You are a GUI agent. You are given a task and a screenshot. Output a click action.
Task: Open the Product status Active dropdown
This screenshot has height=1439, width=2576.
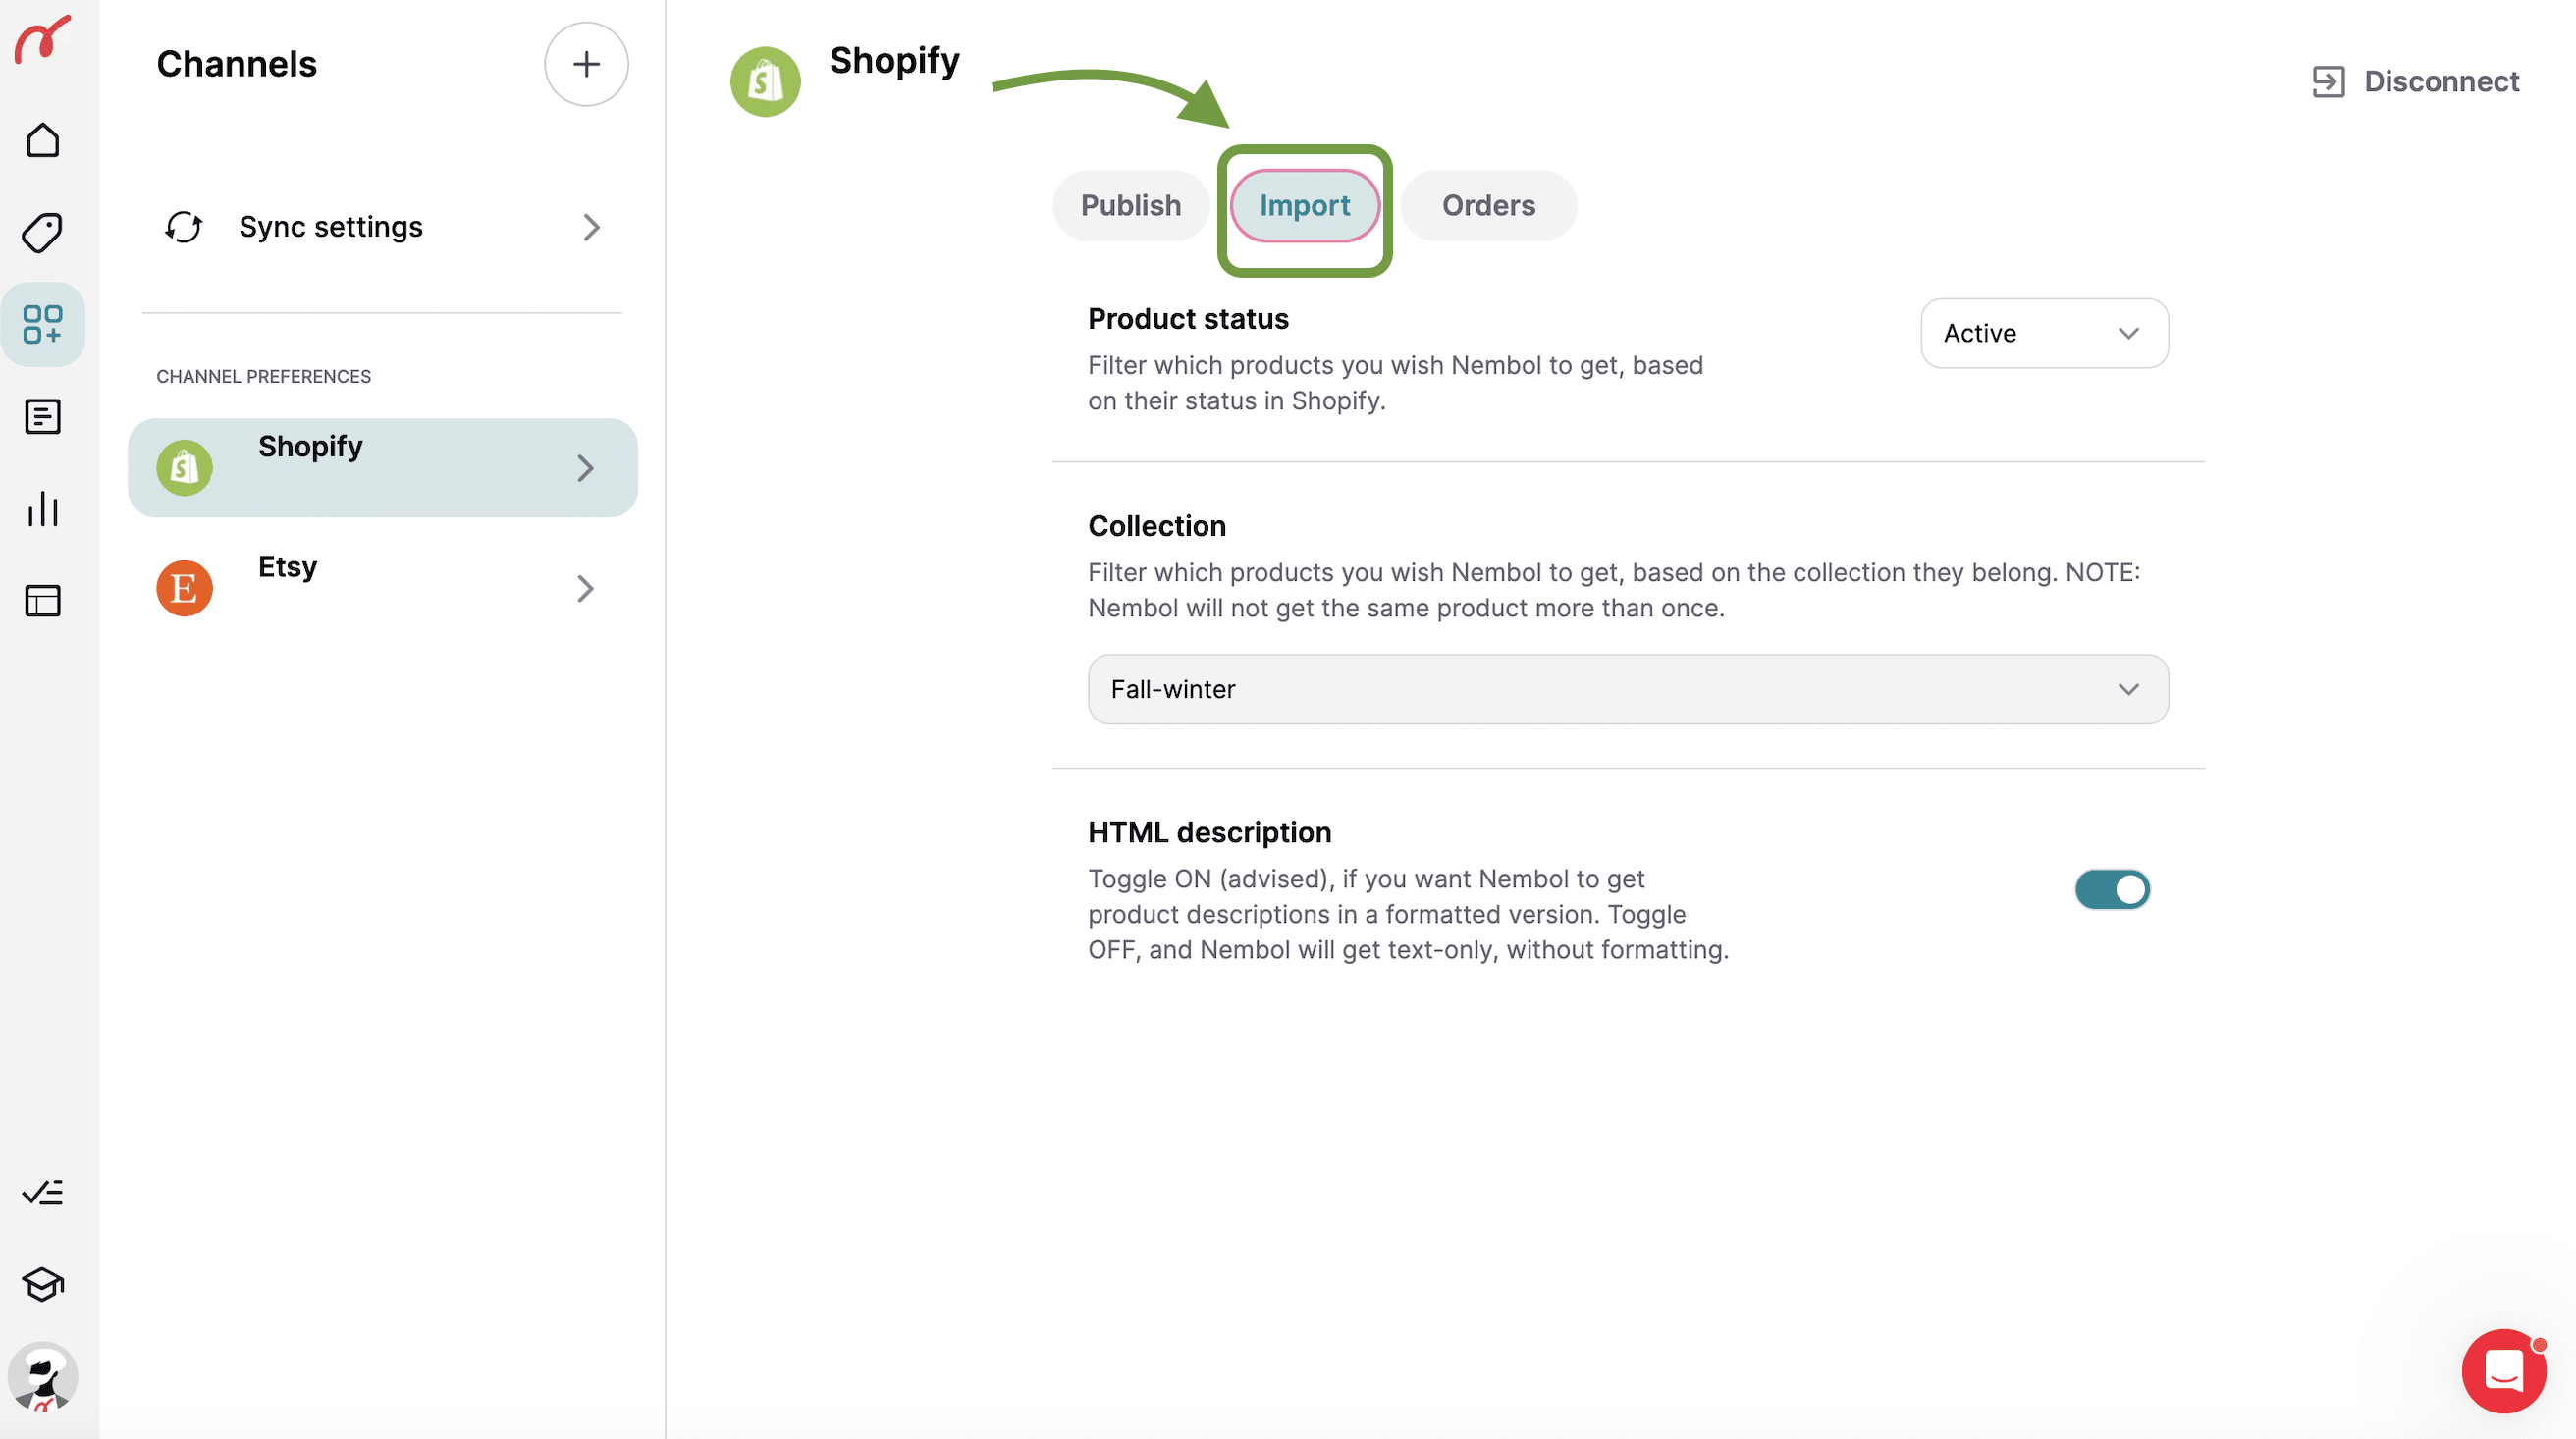(2044, 333)
